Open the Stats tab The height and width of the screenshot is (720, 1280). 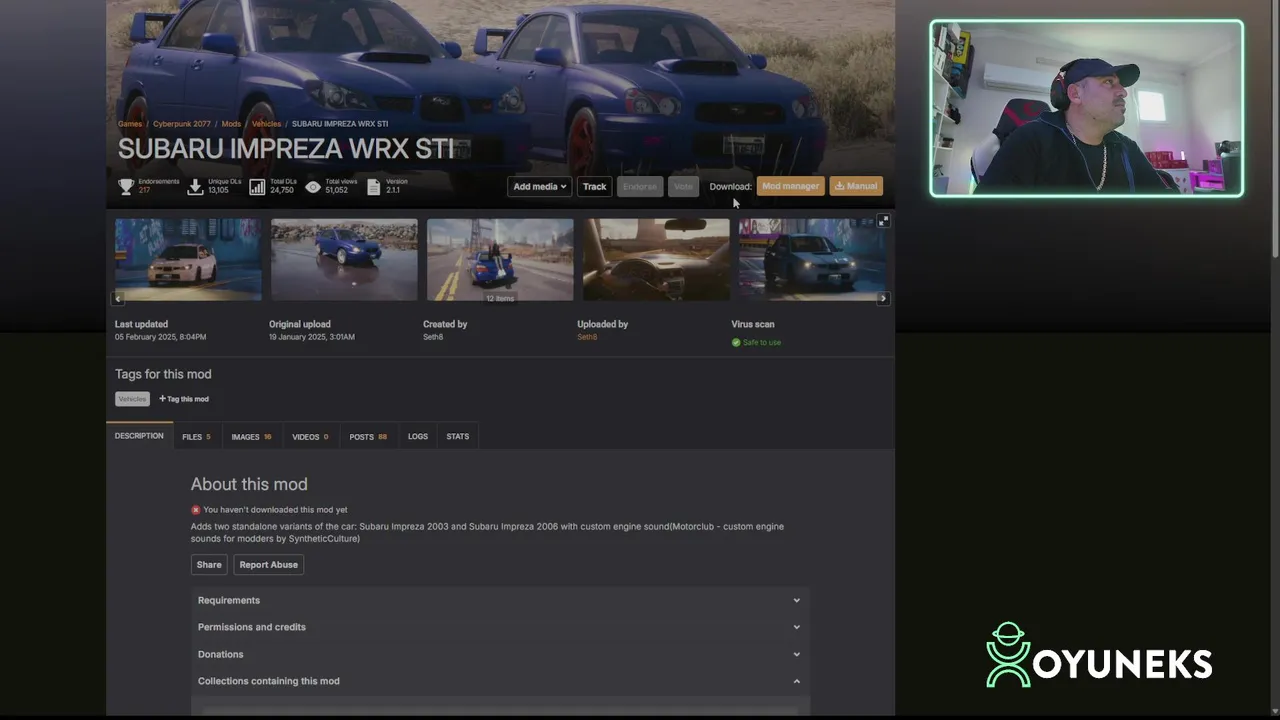pos(458,437)
